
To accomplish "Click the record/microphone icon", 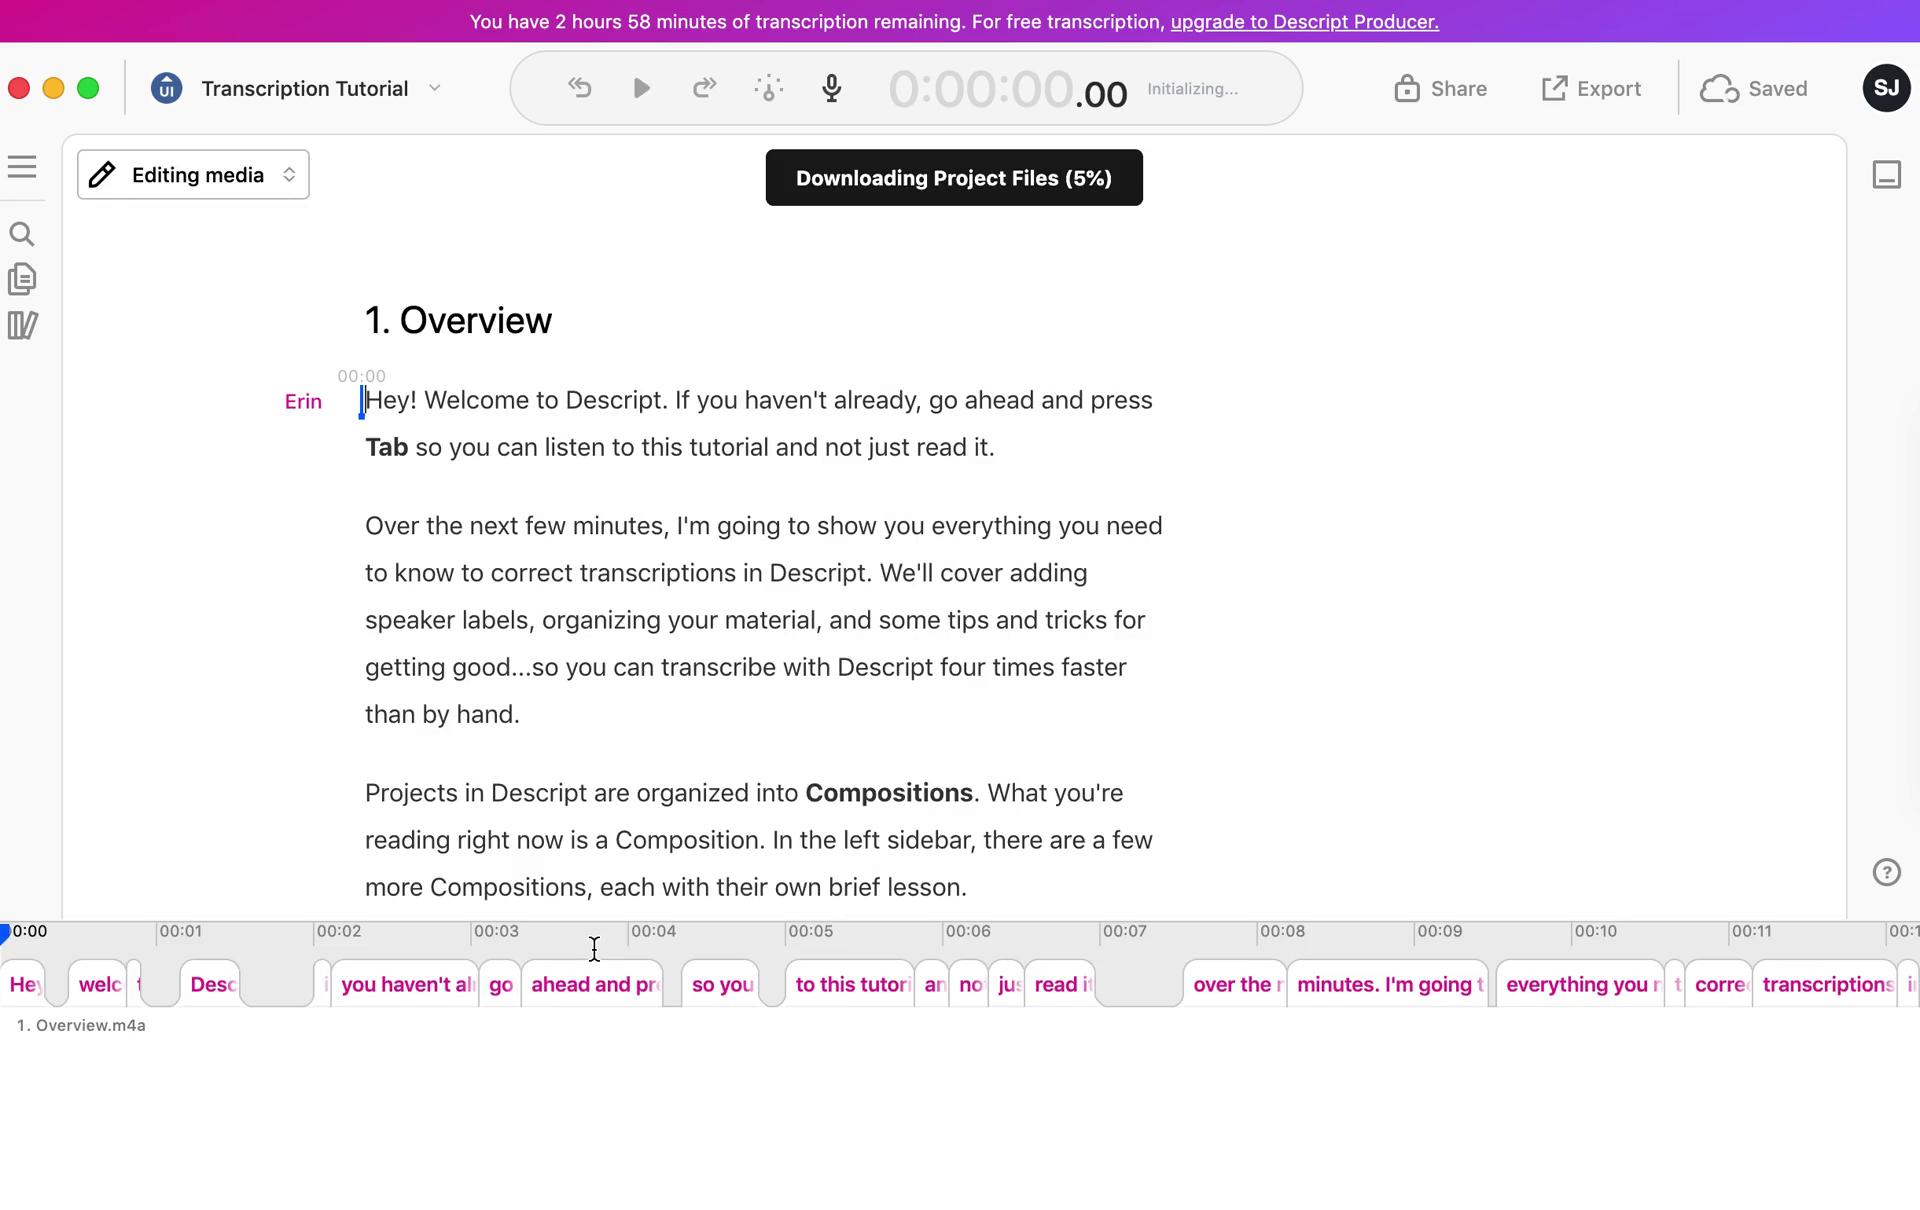I will [x=830, y=86].
